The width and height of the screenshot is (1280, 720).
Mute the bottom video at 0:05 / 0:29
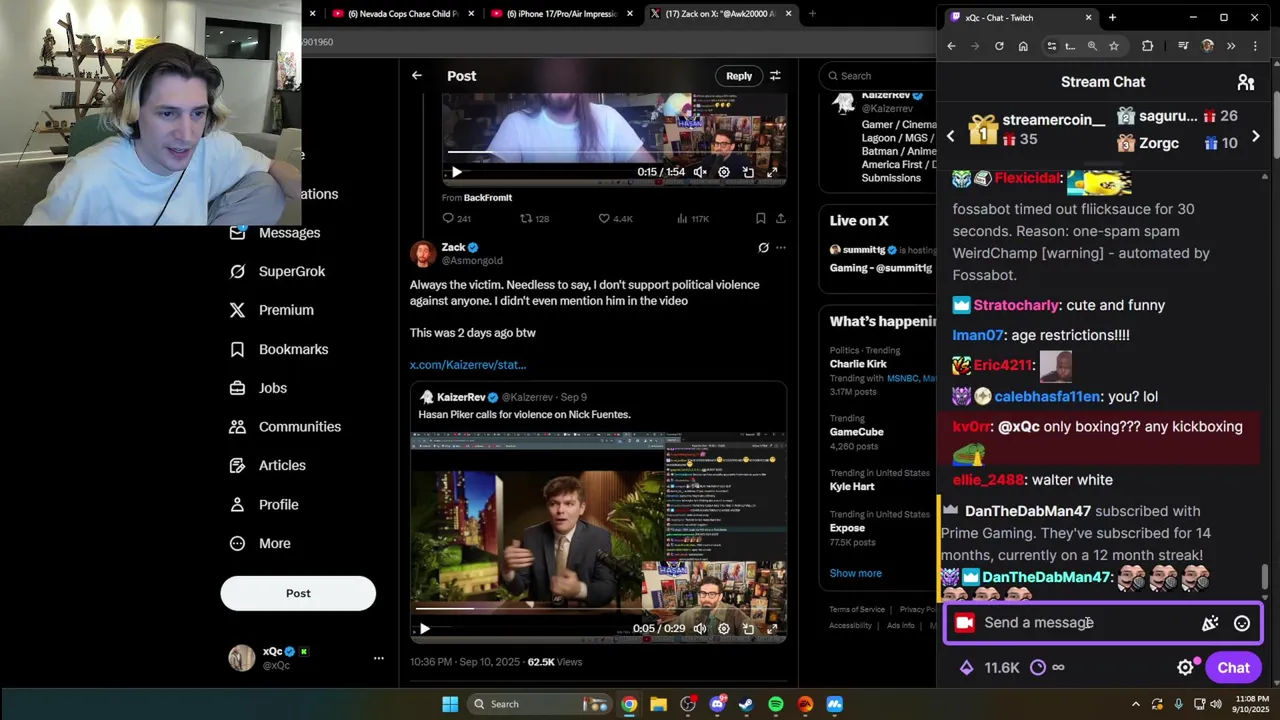point(700,629)
